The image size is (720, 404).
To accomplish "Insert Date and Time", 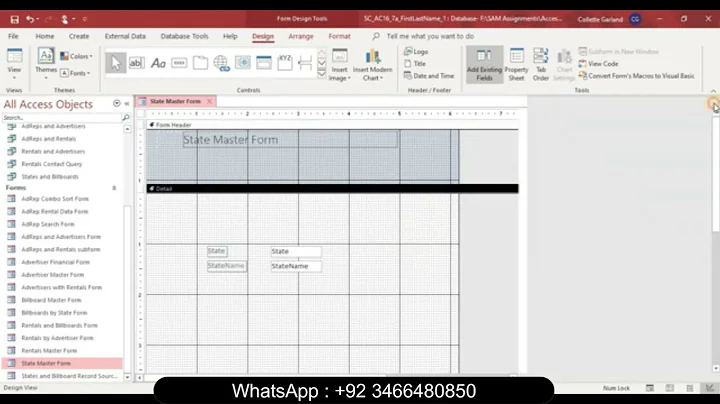I will pos(429,76).
